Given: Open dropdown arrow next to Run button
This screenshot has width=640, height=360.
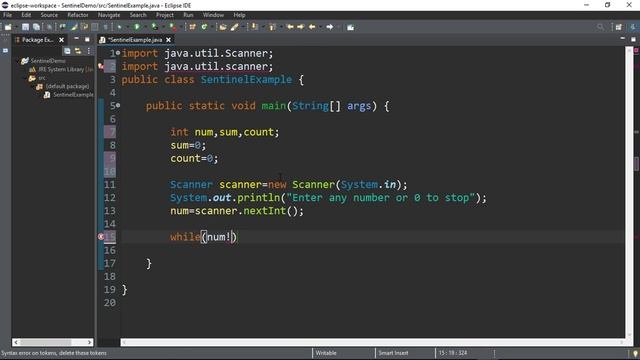Looking at the screenshot, I should [x=145, y=27].
